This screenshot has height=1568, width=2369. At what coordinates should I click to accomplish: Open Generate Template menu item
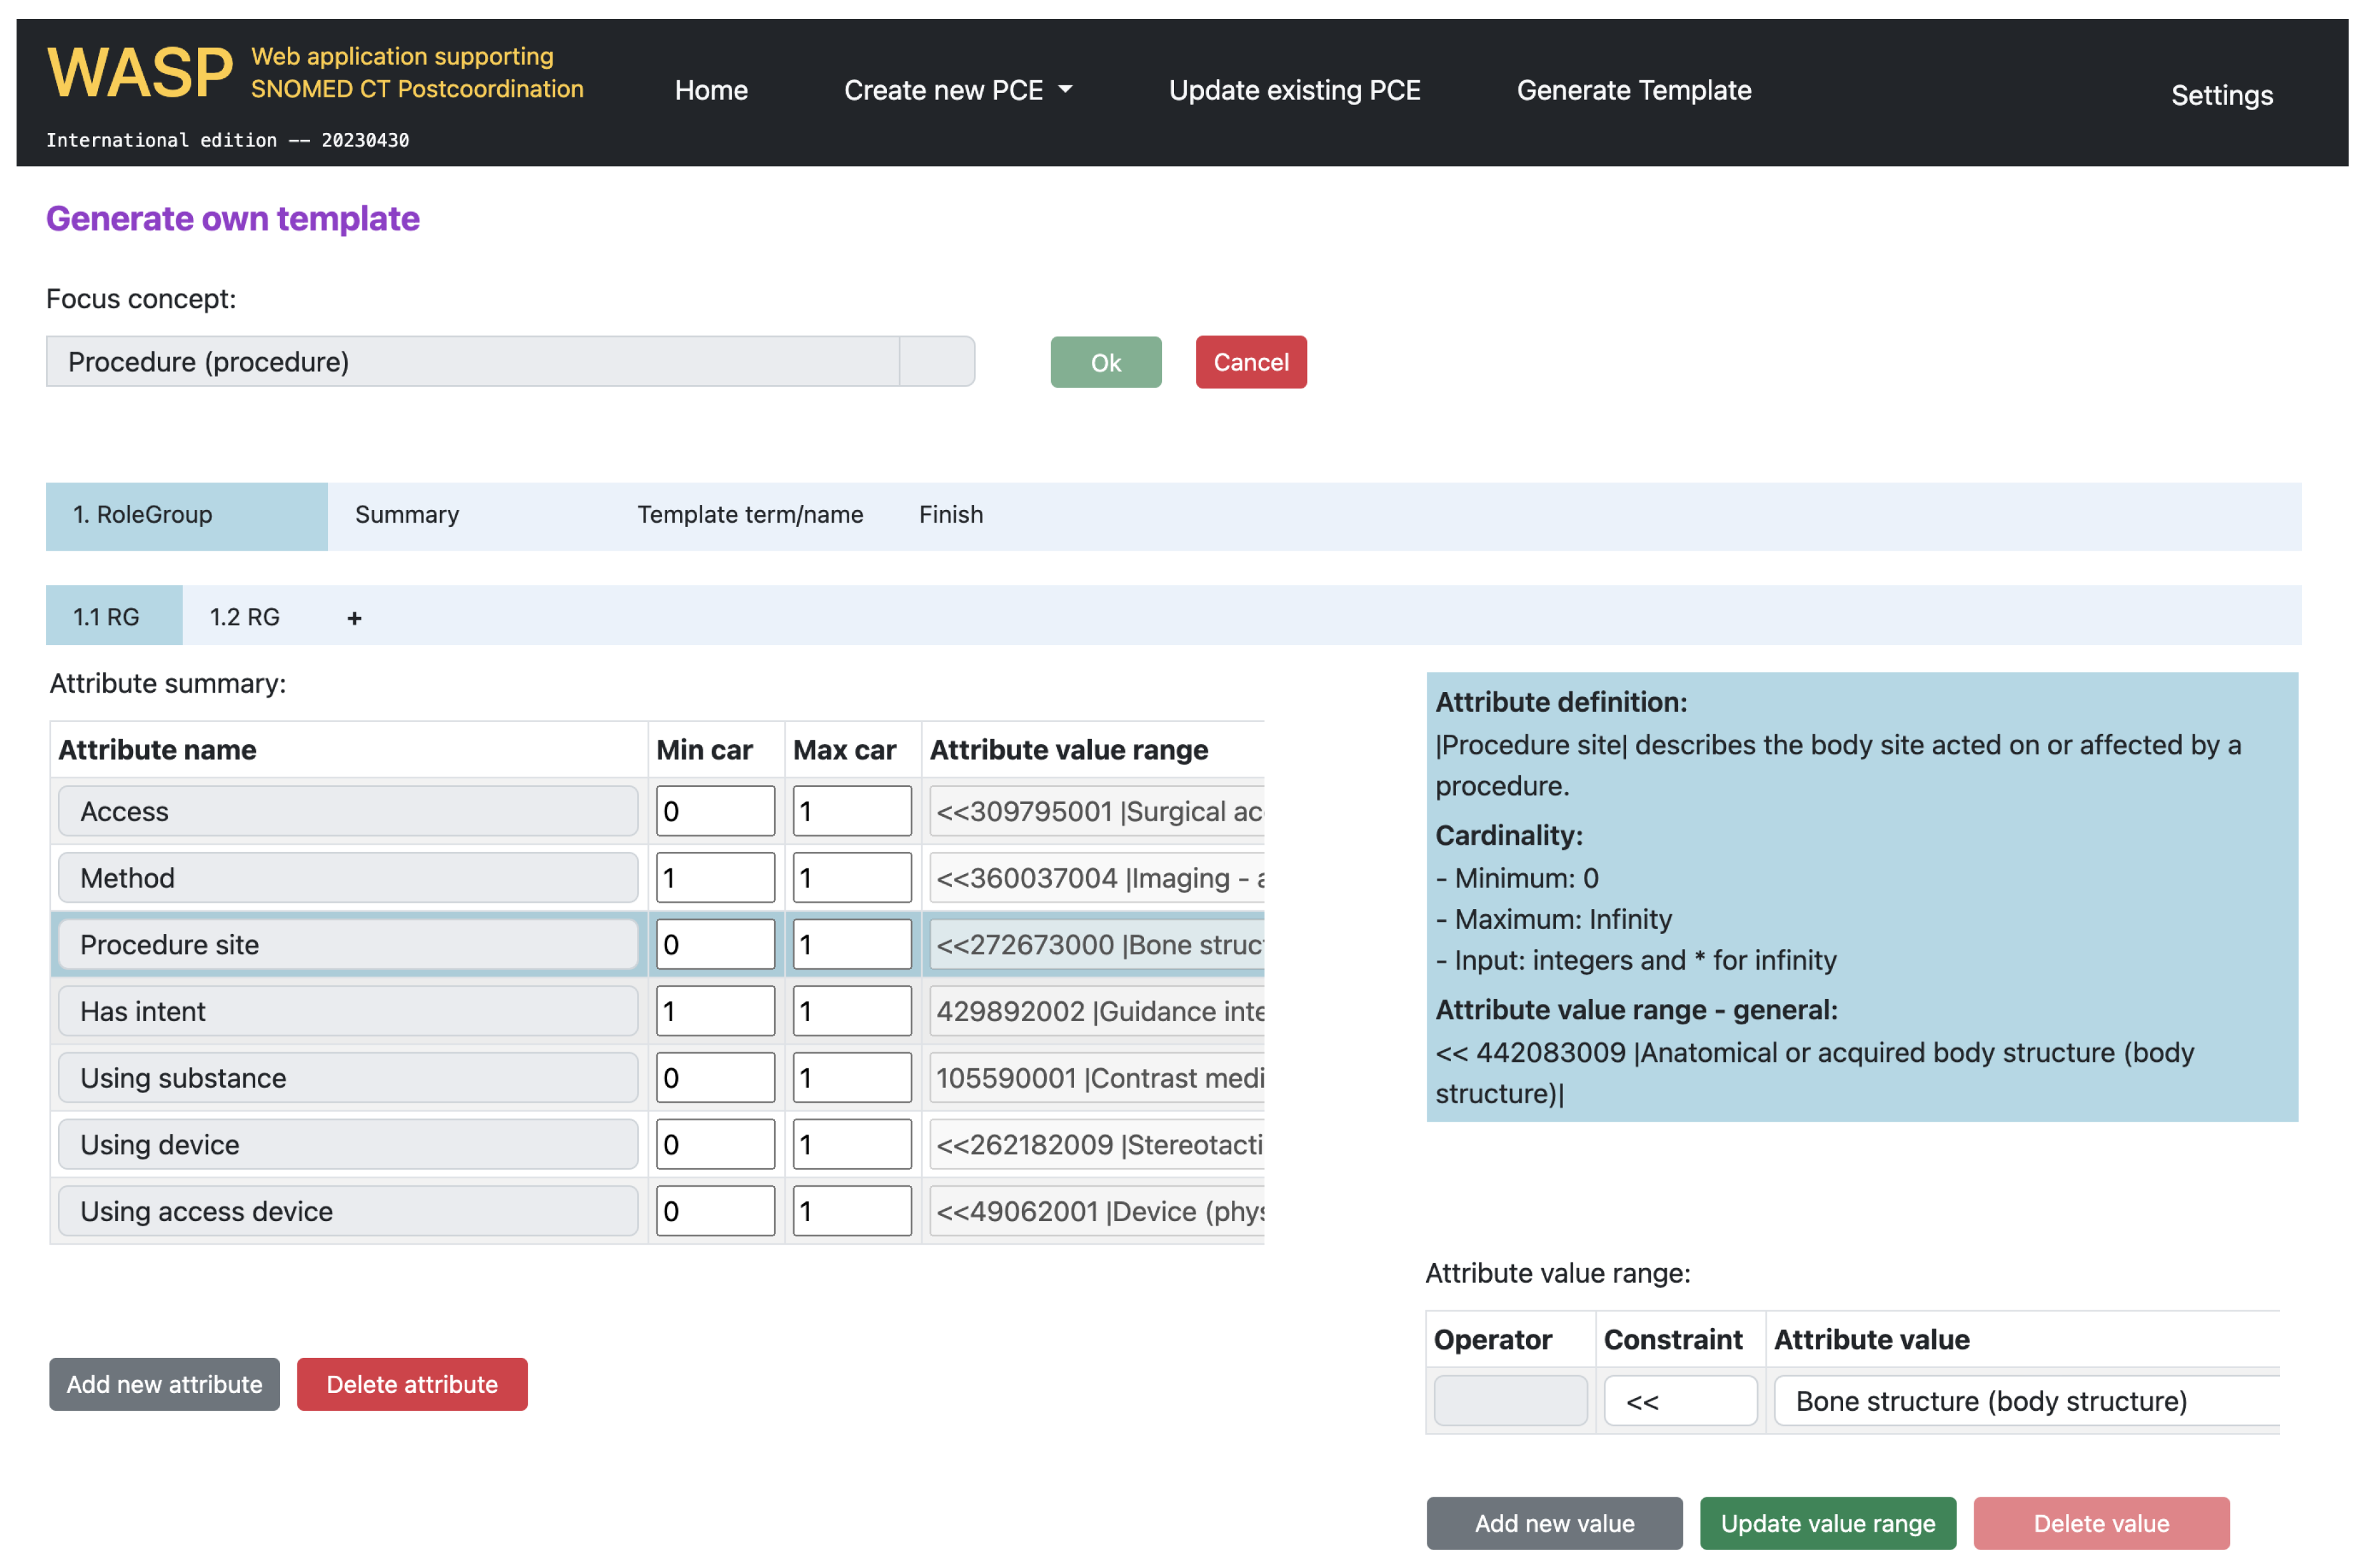coord(1633,90)
